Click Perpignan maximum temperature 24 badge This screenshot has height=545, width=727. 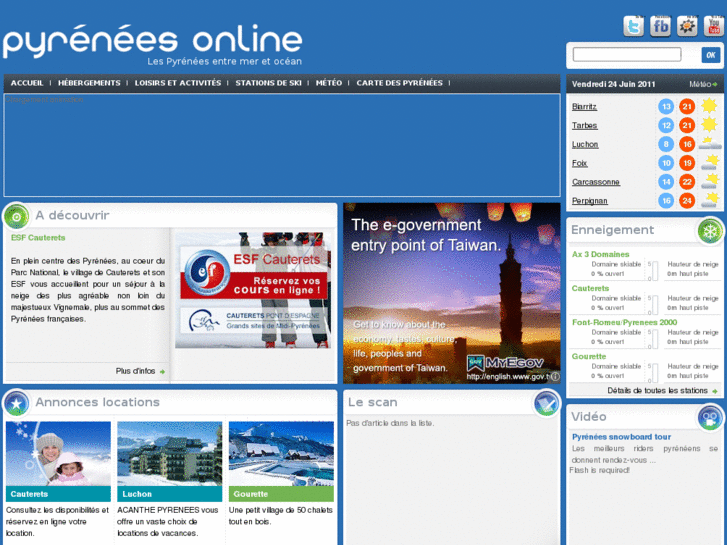pos(687,201)
